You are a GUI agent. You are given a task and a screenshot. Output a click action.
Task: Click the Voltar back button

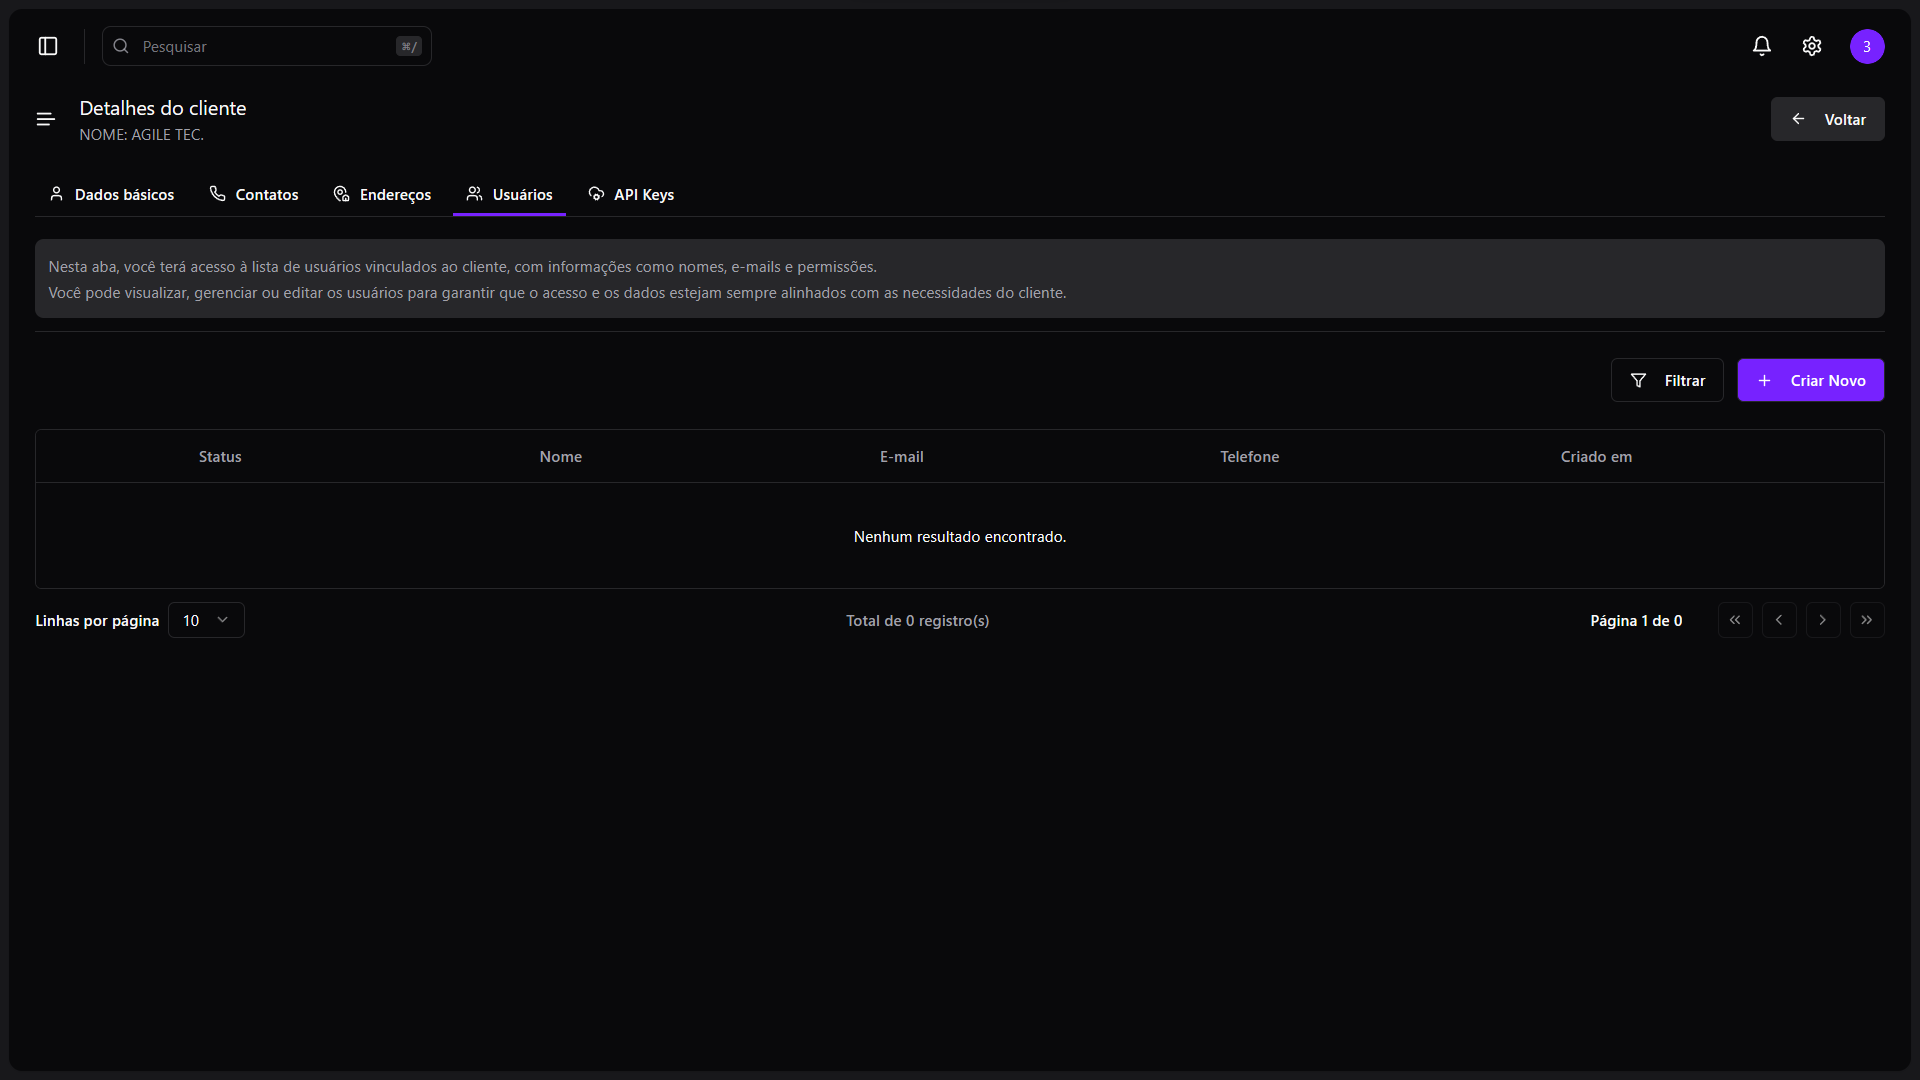(1827, 119)
